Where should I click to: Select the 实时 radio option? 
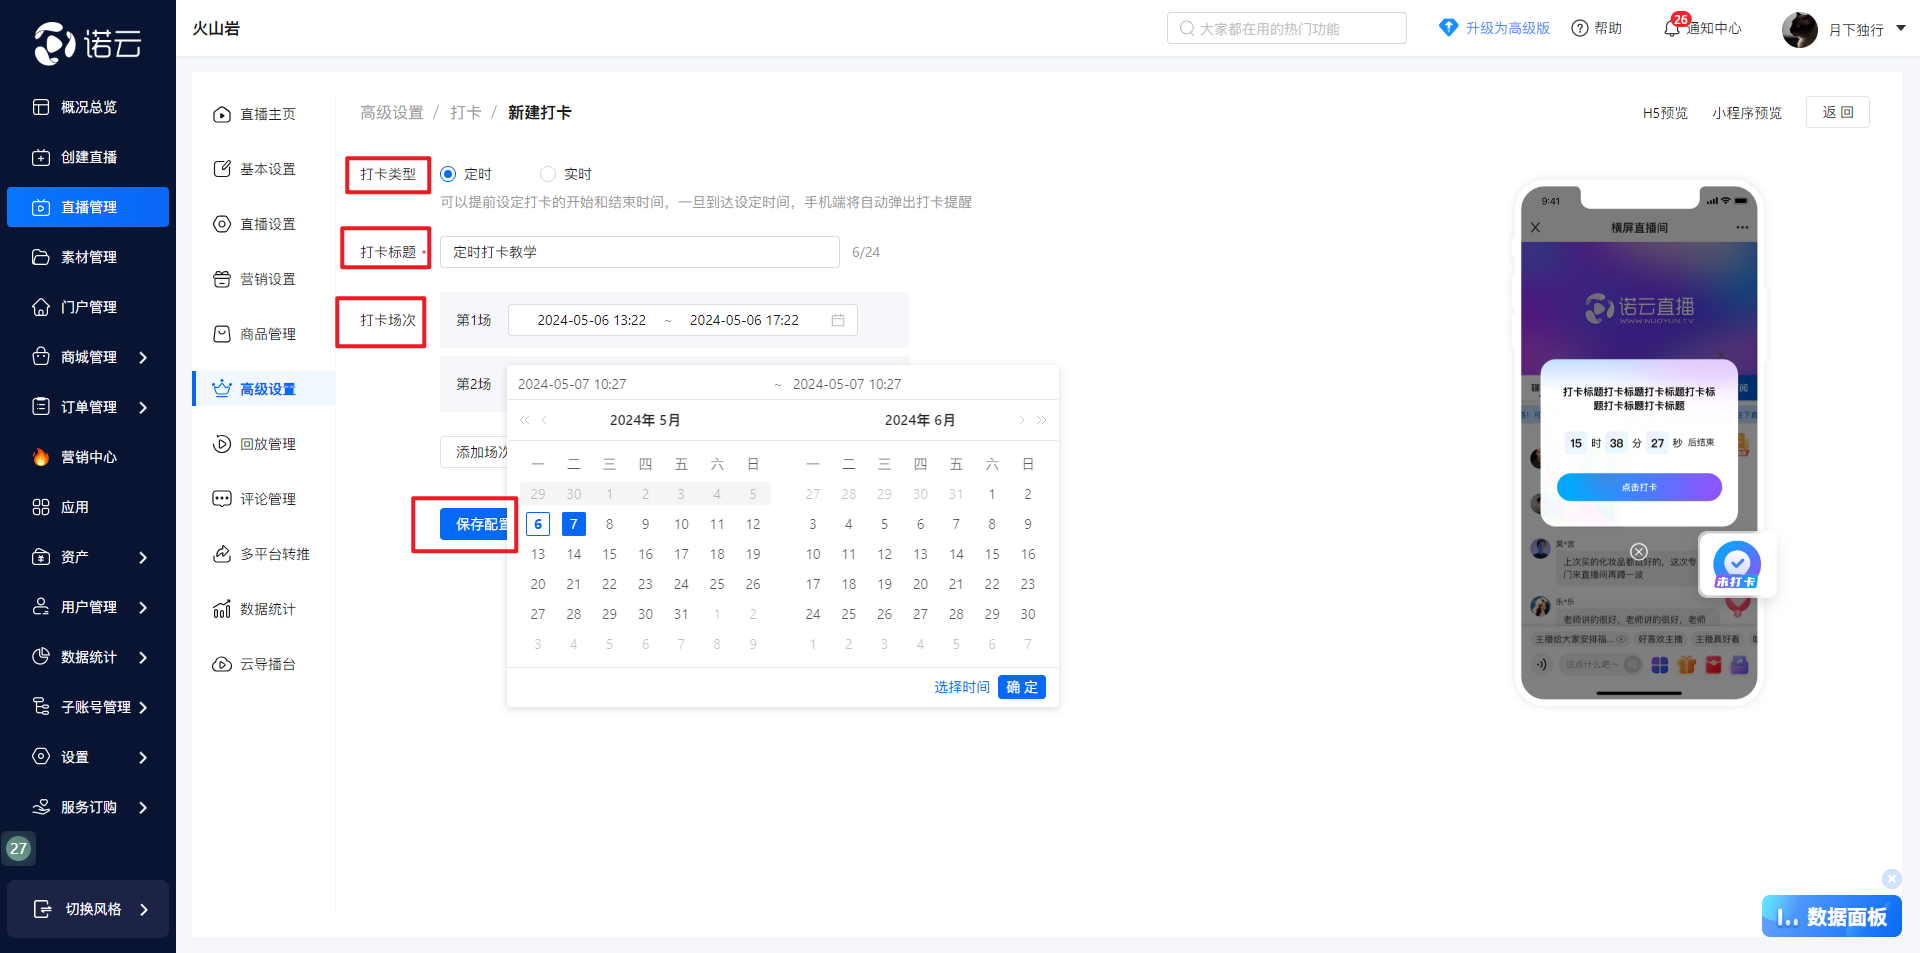click(x=548, y=174)
